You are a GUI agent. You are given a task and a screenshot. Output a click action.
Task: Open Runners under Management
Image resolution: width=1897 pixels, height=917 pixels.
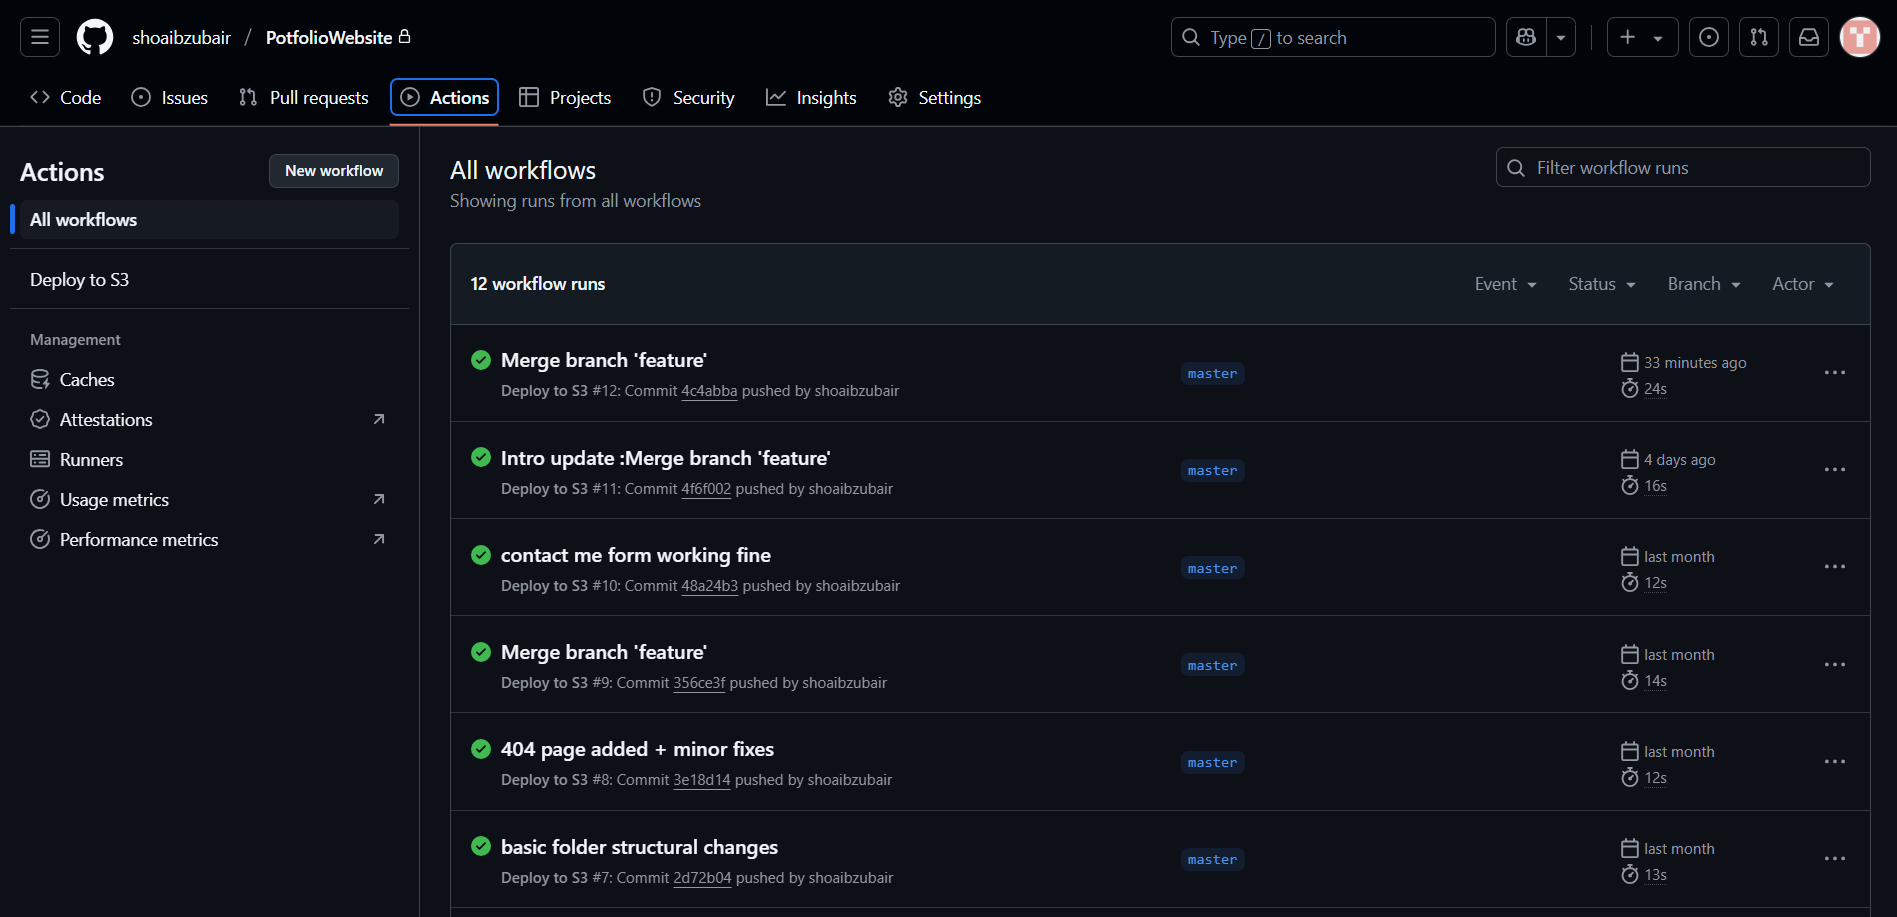point(209,459)
